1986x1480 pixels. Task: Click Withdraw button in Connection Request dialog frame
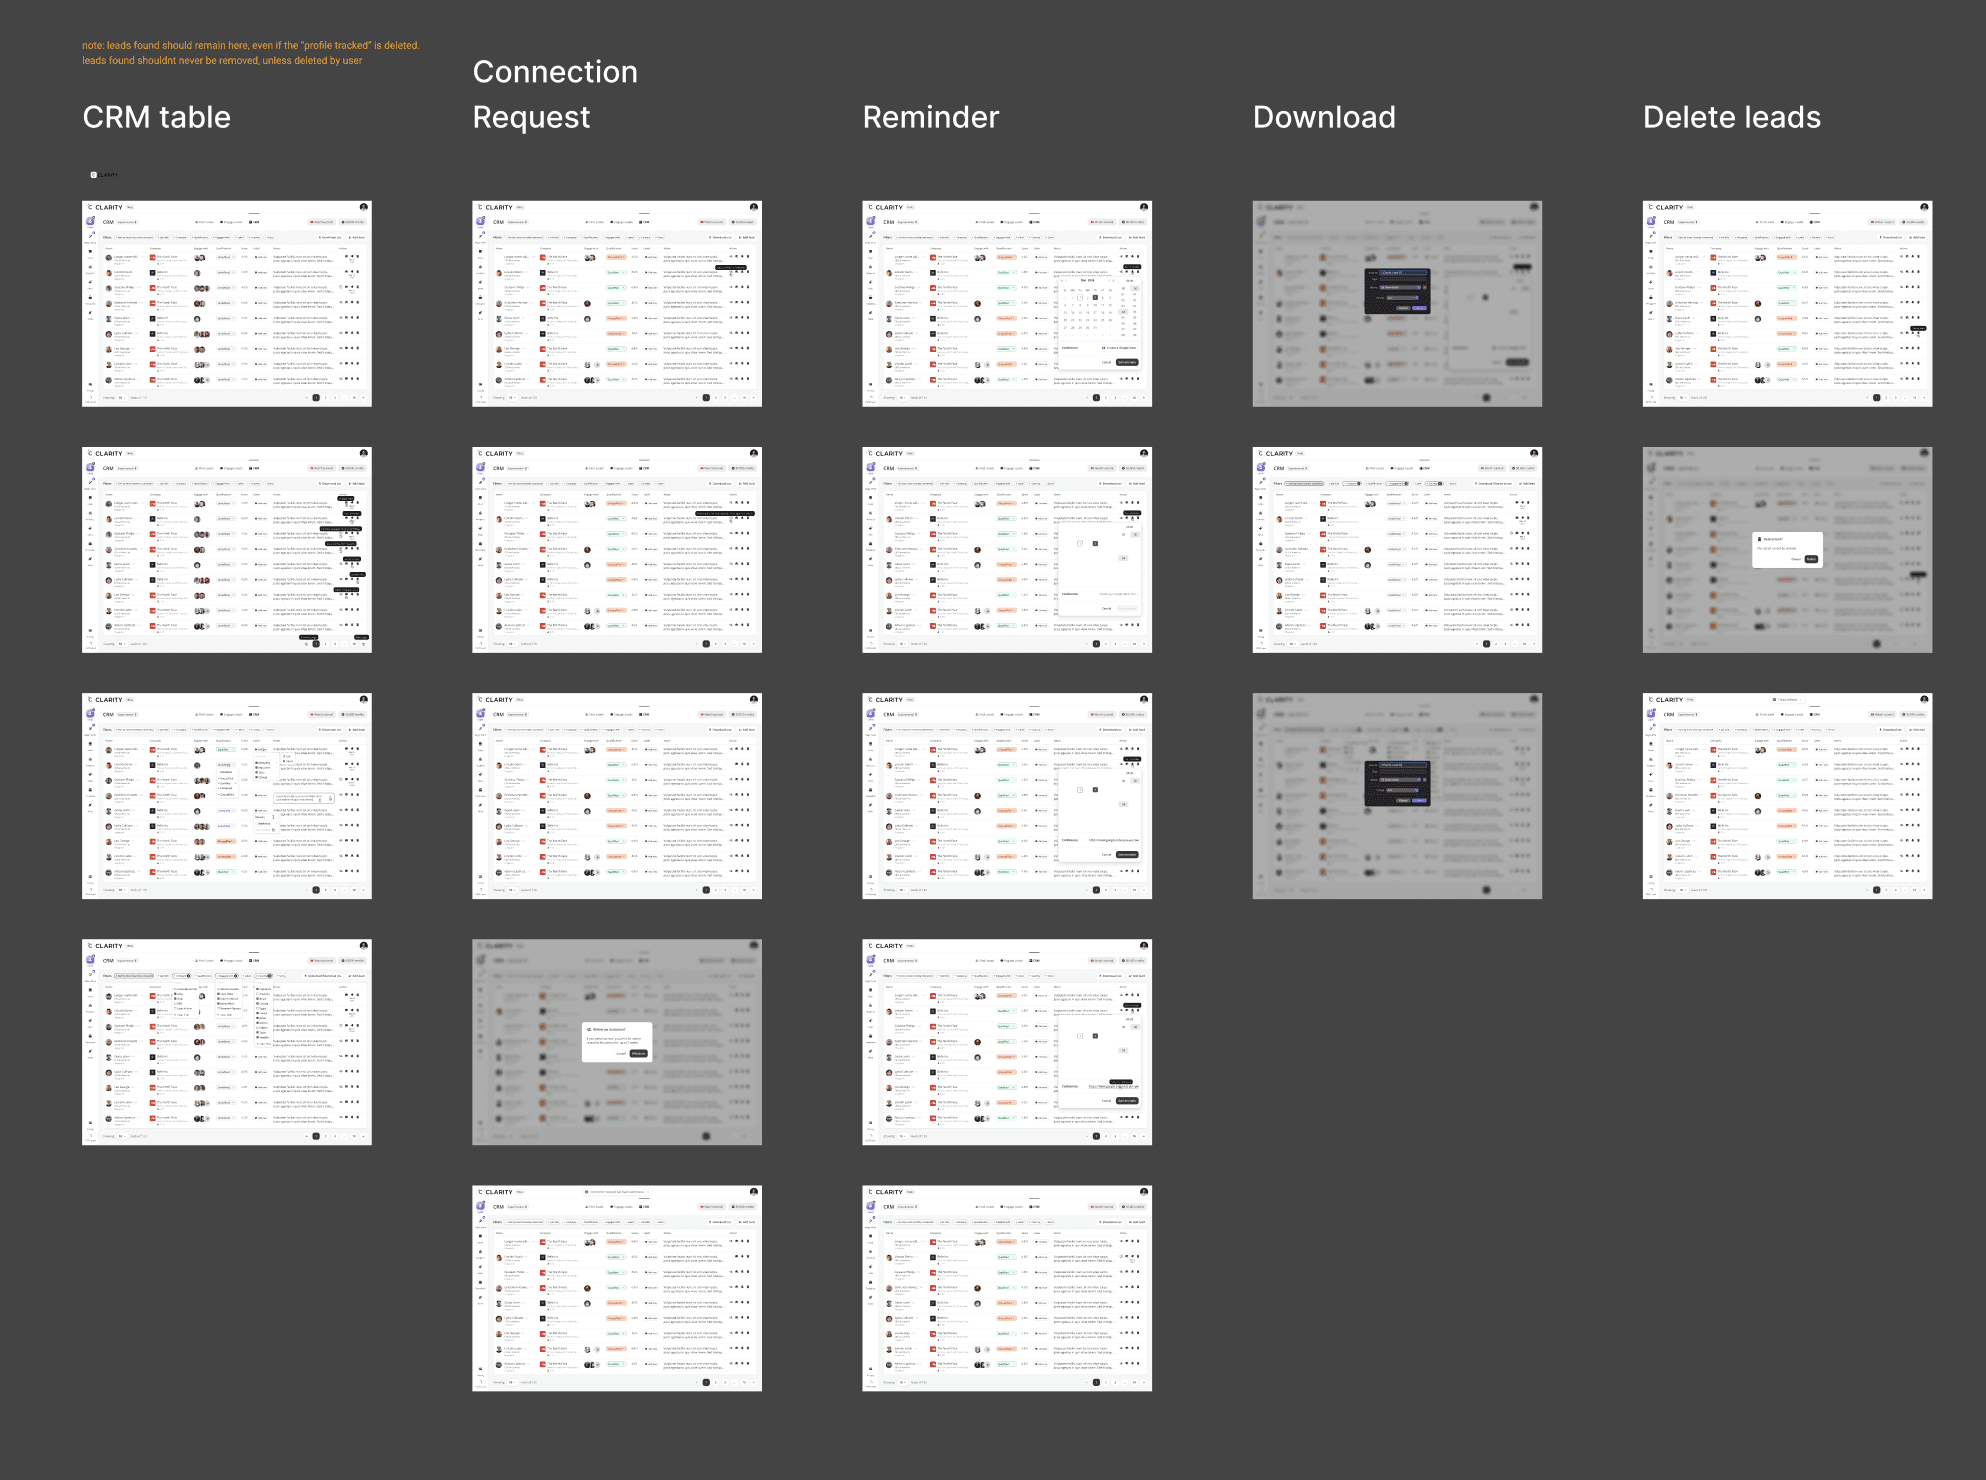coord(639,1053)
